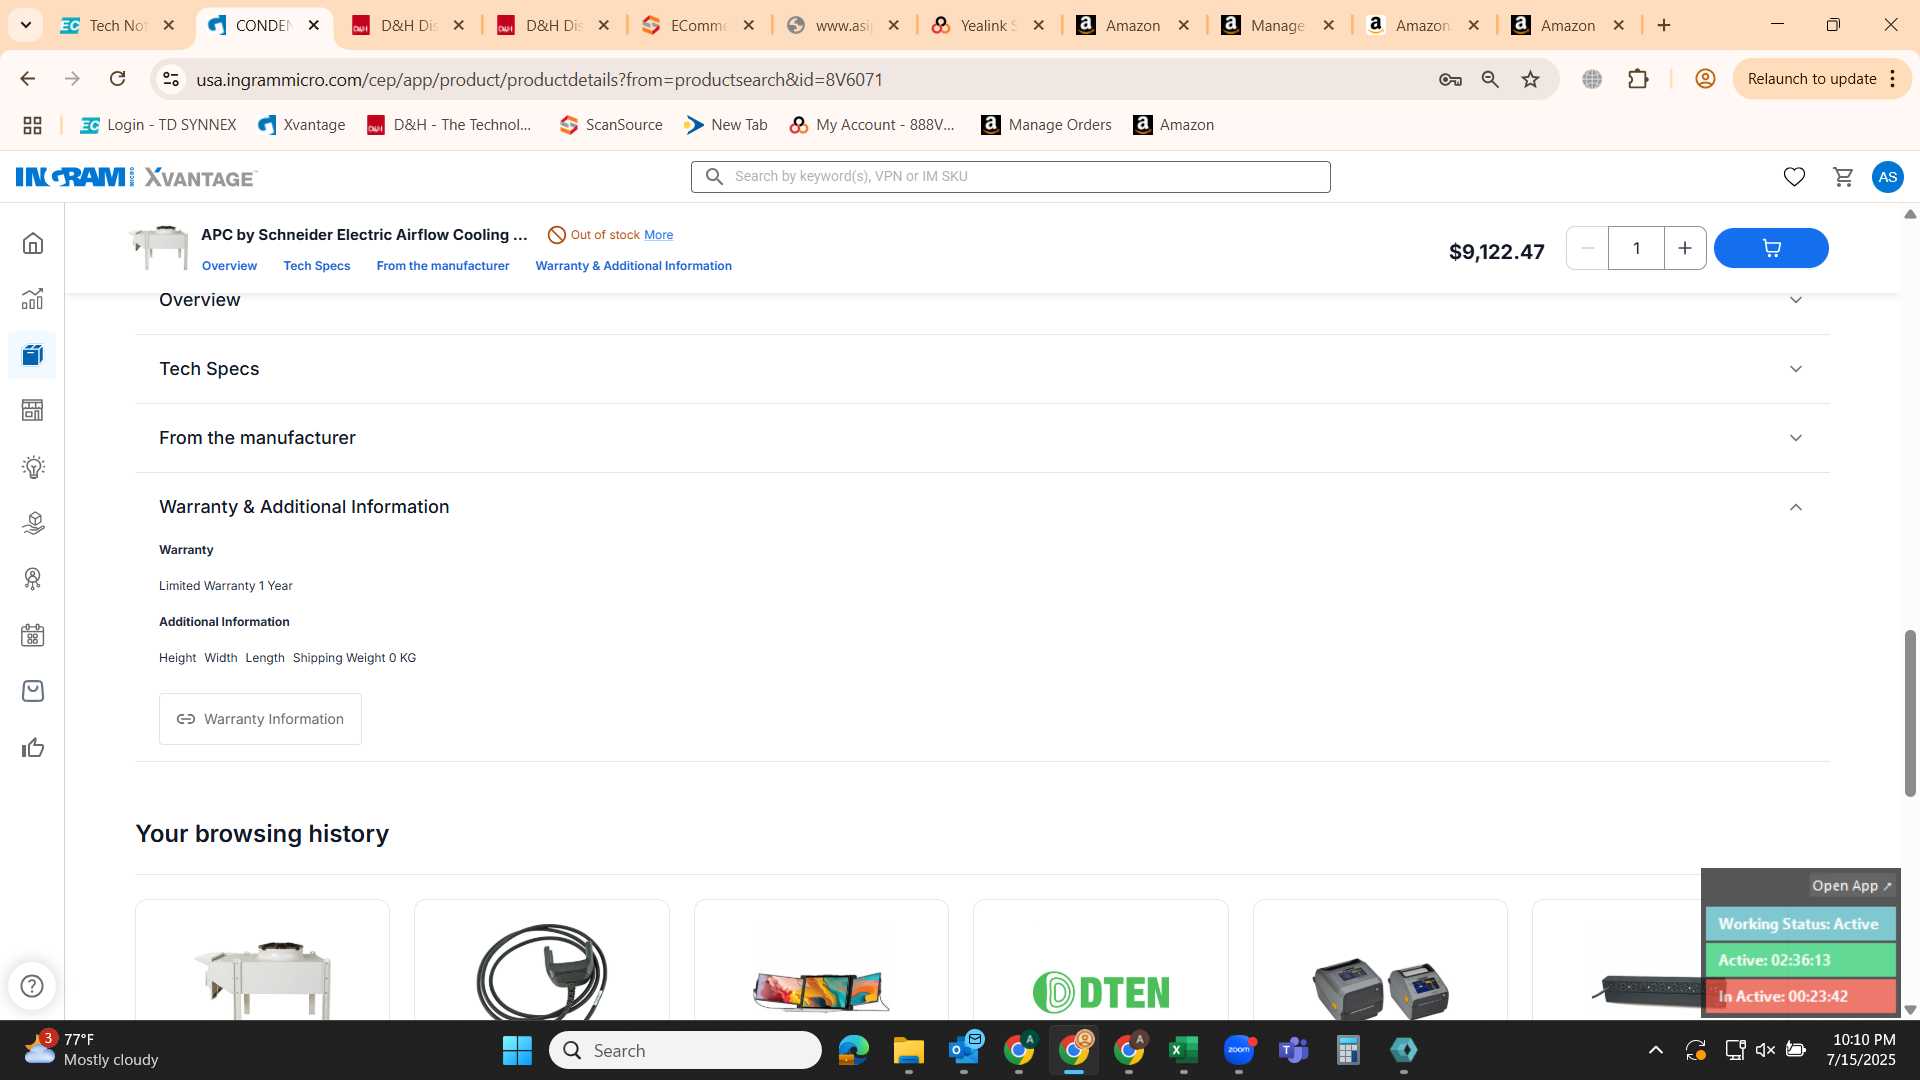This screenshot has width=1920, height=1080.
Task: Open Manage Orders bookmark
Action: pos(1046,125)
